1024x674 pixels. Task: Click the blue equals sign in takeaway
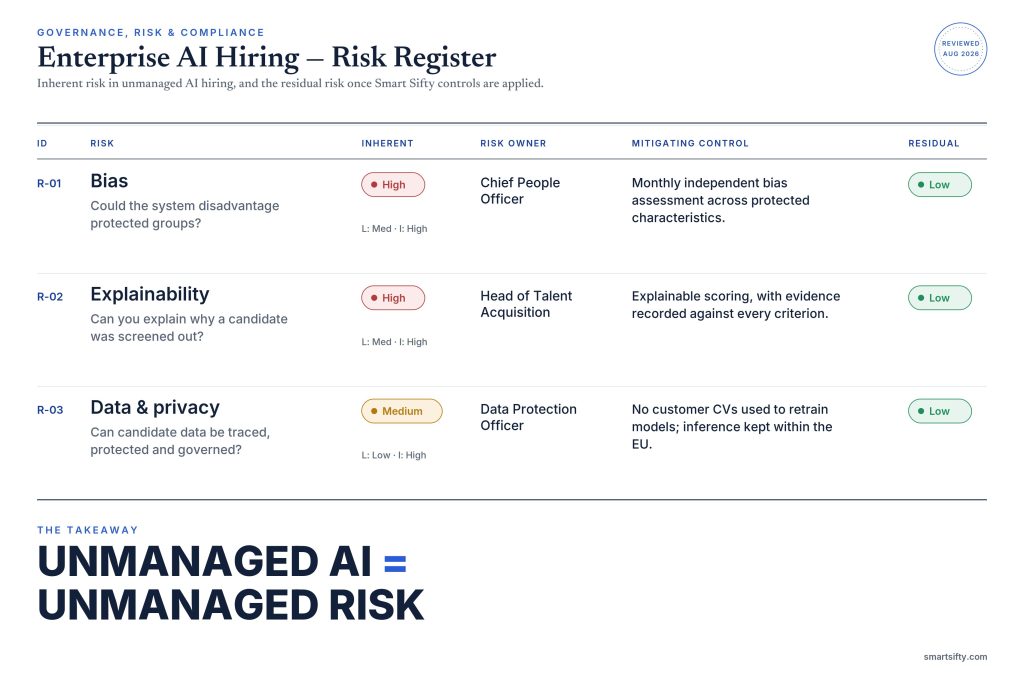395,564
